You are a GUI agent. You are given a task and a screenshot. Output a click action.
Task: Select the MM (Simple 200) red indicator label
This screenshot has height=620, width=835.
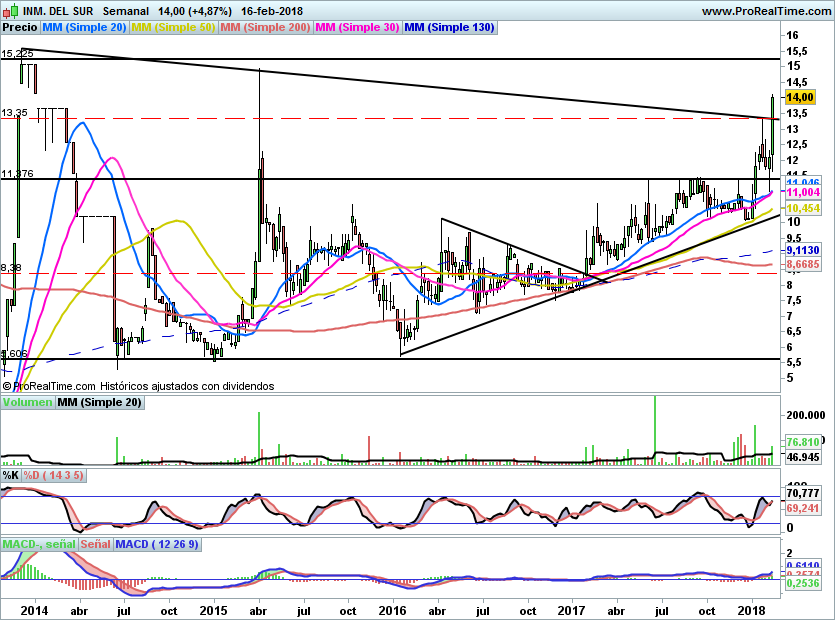tap(264, 28)
